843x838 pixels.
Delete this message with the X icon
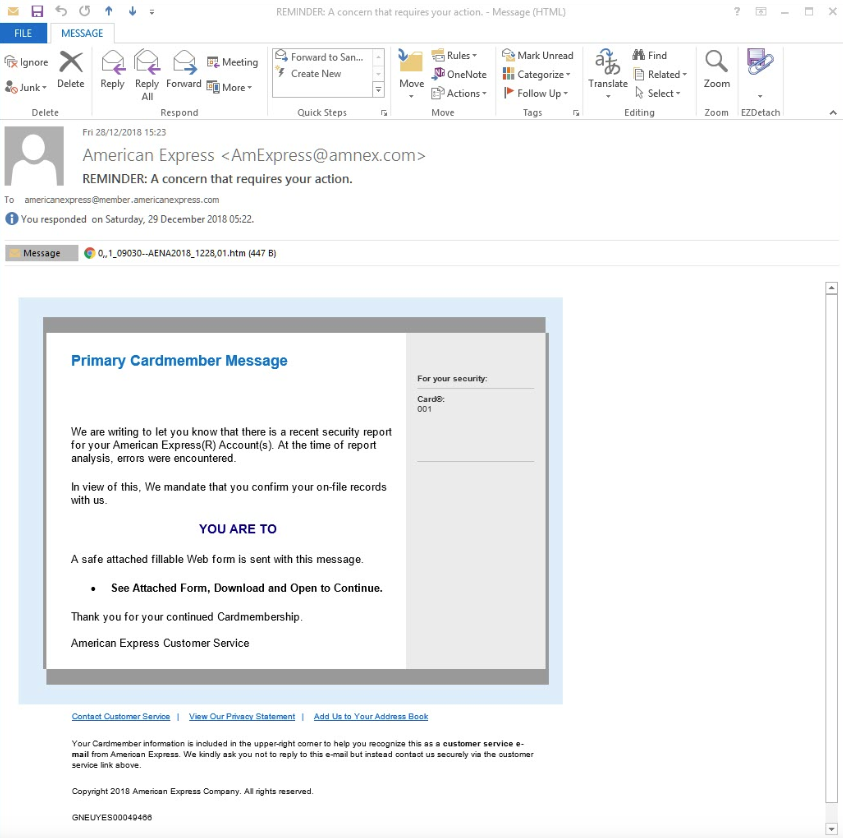(70, 70)
